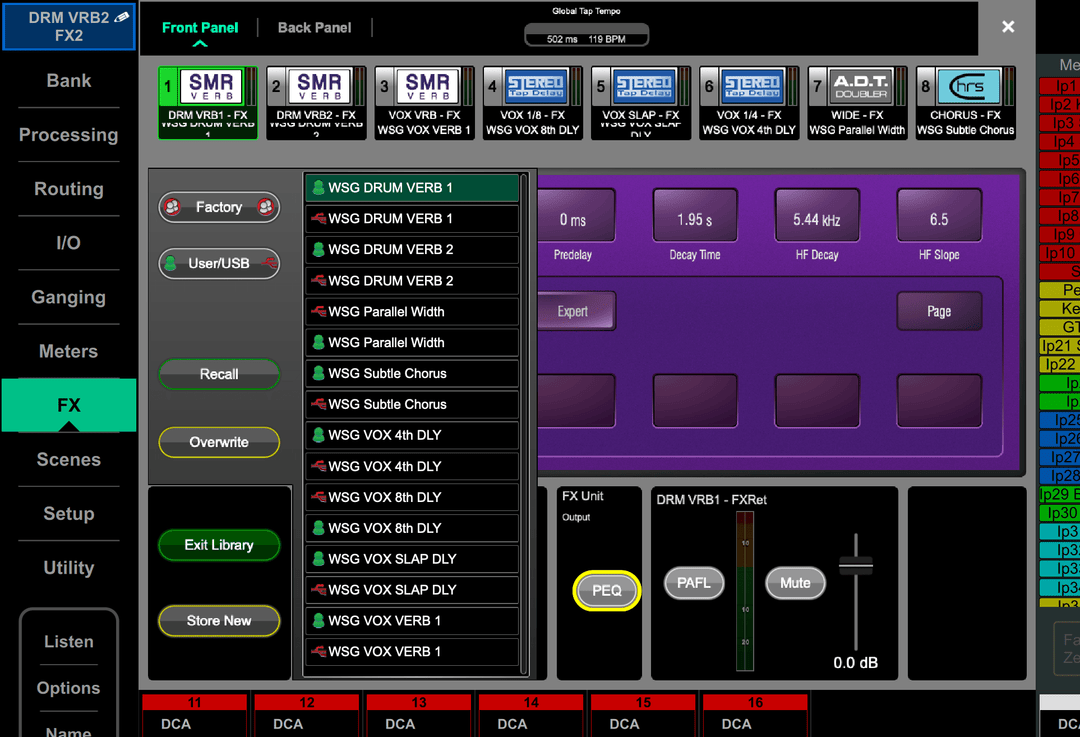The height and width of the screenshot is (737, 1080).
Task: Open the Scenes page from the sidebar
Action: 68,459
